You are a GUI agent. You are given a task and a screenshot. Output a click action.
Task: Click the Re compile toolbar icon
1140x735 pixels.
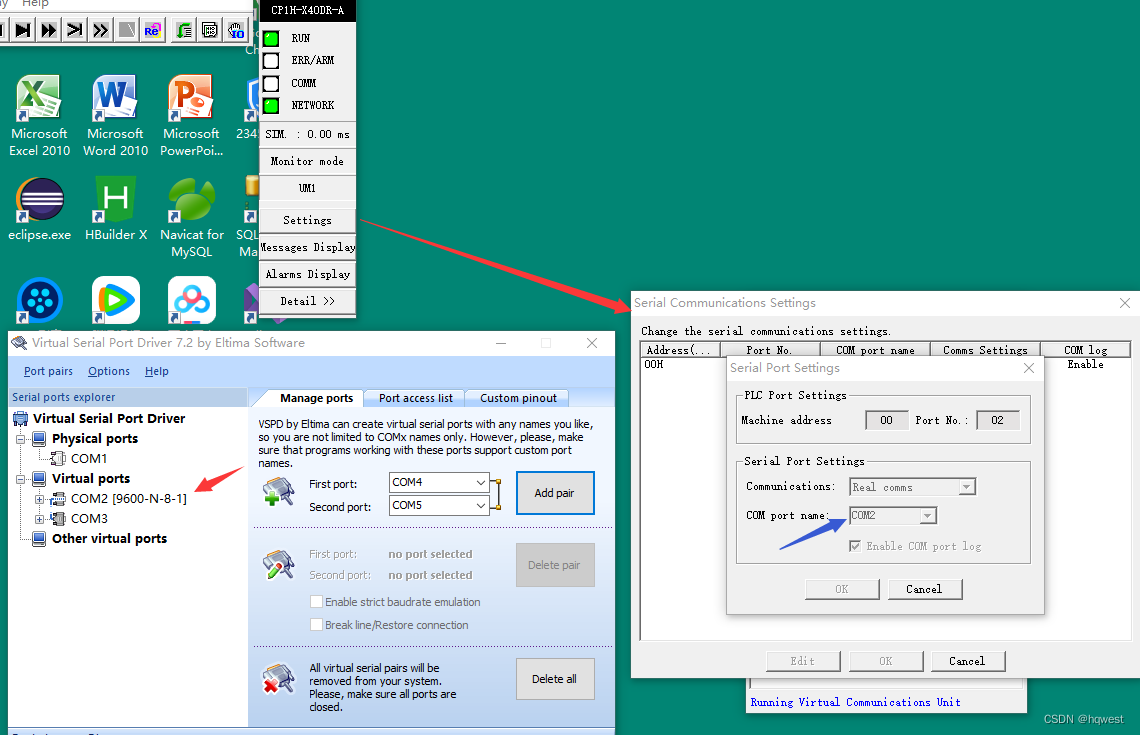point(152,29)
